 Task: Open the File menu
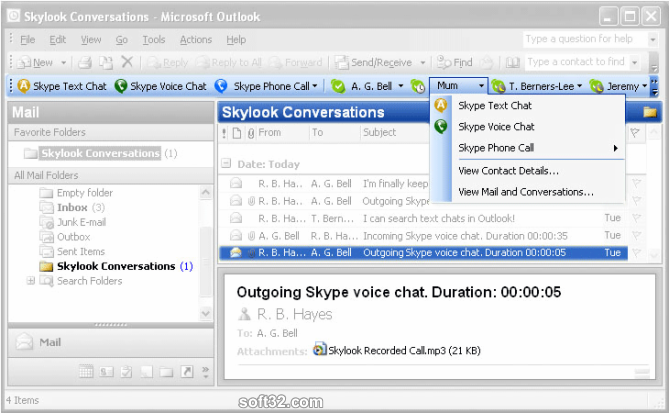coord(27,40)
